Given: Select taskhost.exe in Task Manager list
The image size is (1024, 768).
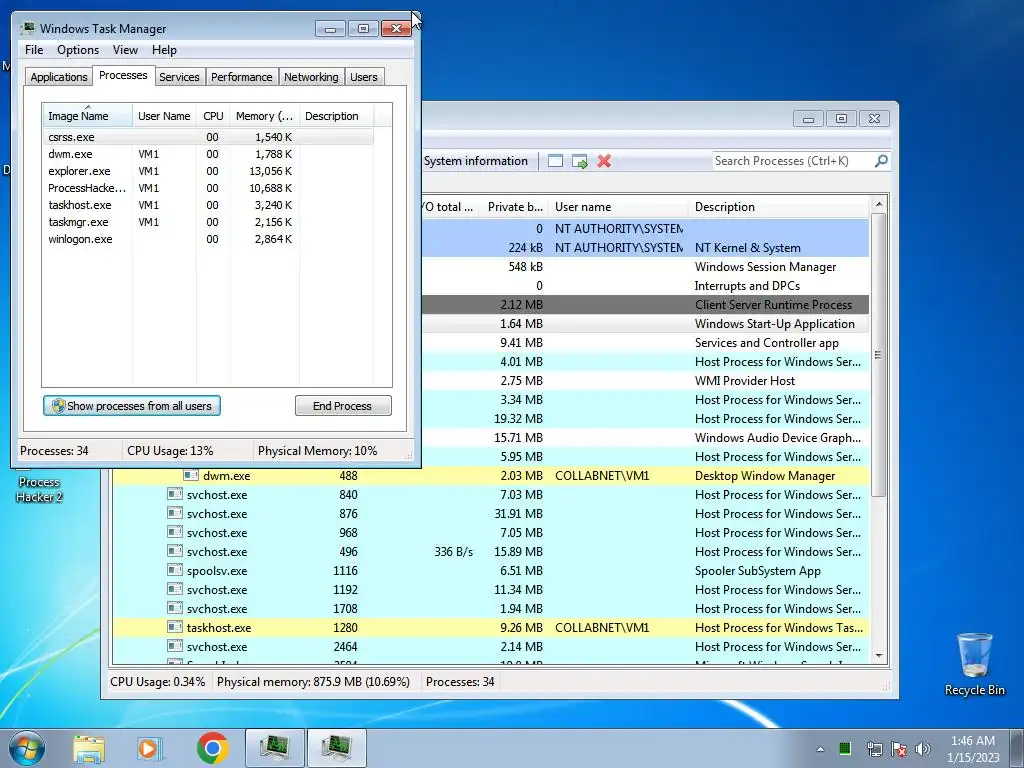Looking at the screenshot, I should click(x=208, y=205).
